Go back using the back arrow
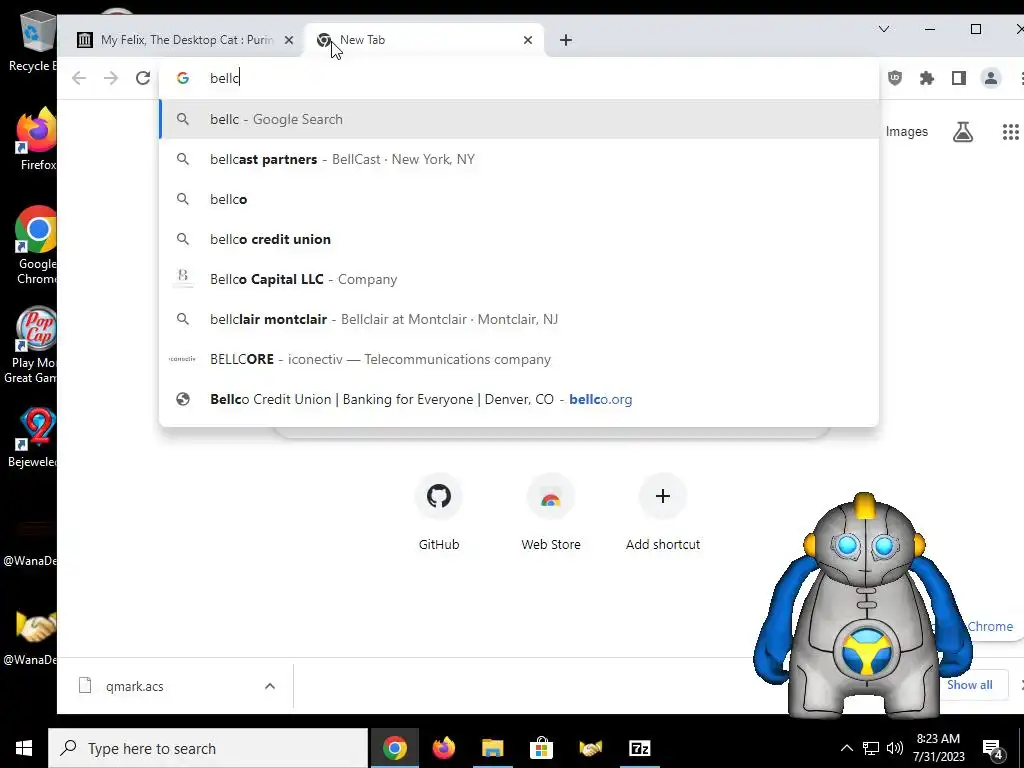The width and height of the screenshot is (1024, 768). click(79, 78)
